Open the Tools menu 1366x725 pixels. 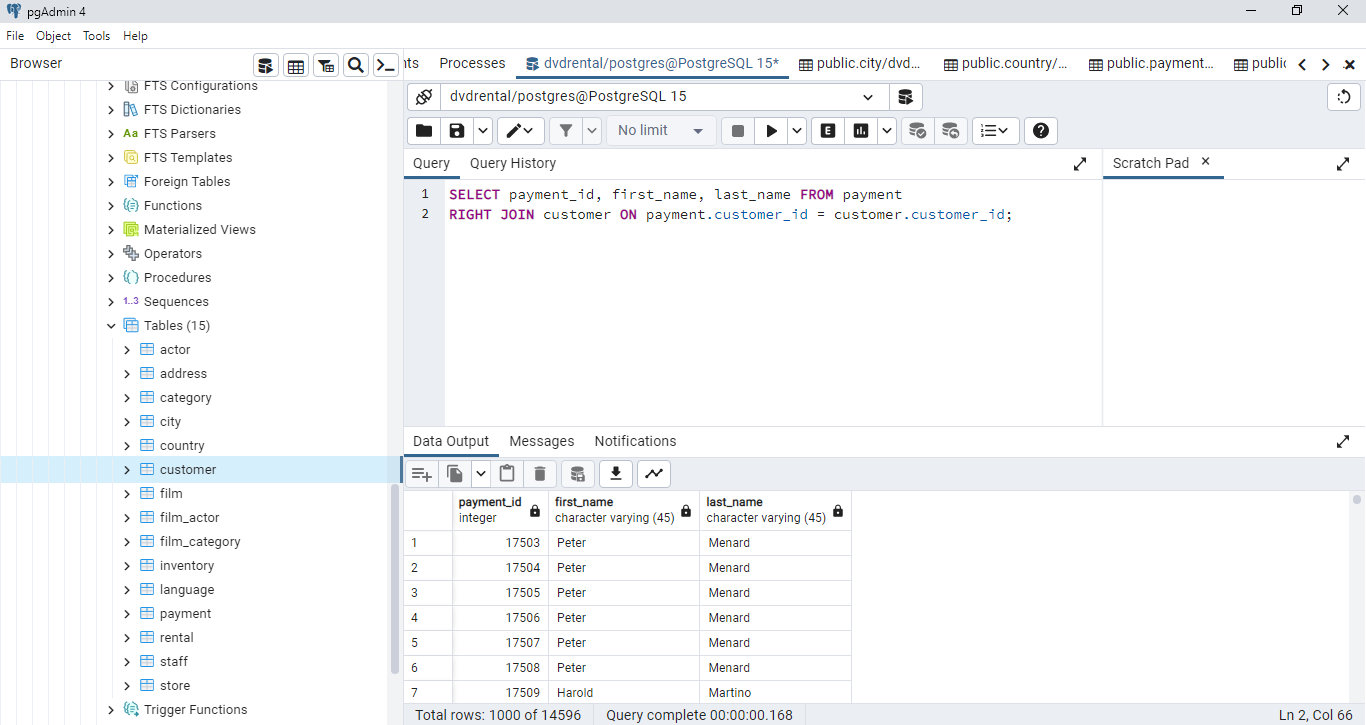pyautogui.click(x=97, y=36)
